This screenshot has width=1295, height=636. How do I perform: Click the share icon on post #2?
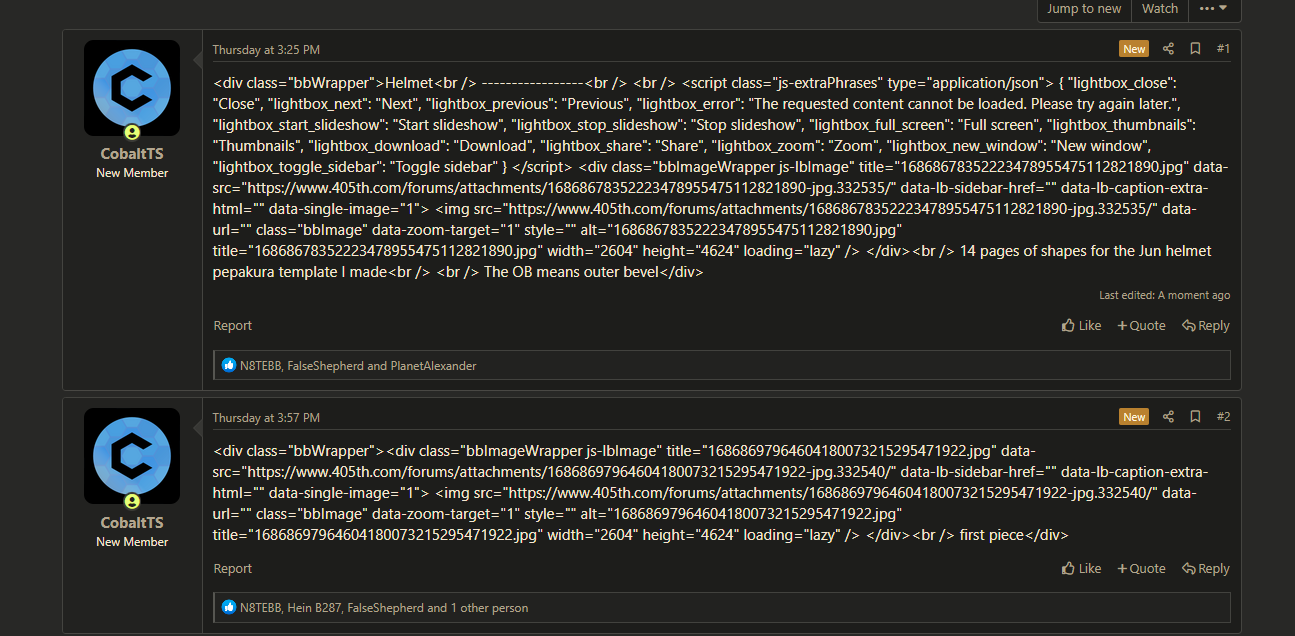pos(1168,417)
